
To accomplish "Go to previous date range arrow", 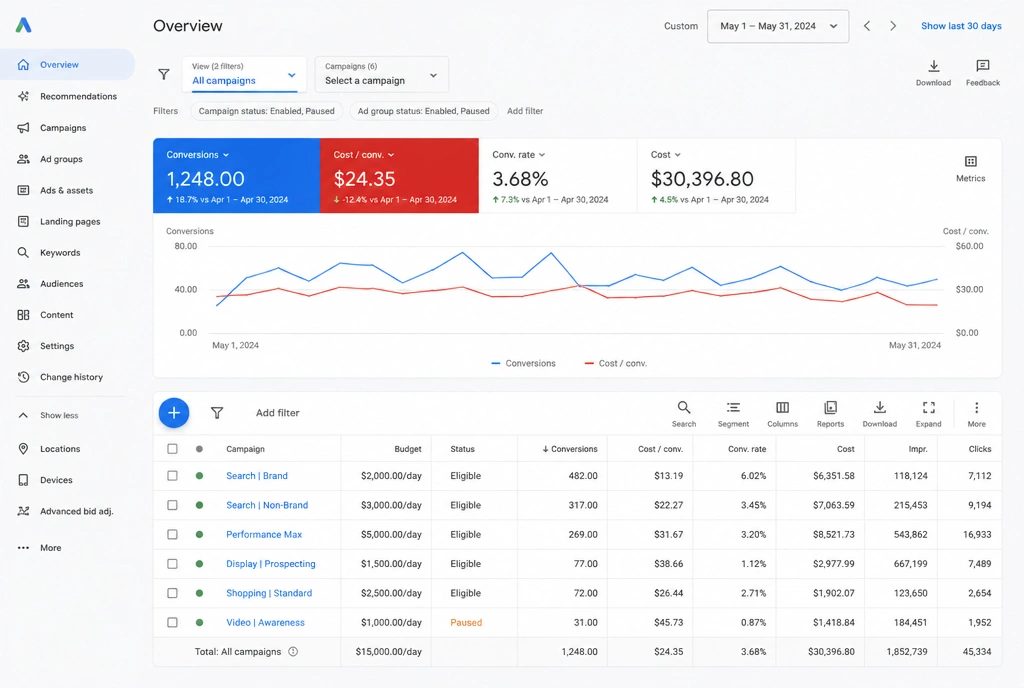I will 867,26.
